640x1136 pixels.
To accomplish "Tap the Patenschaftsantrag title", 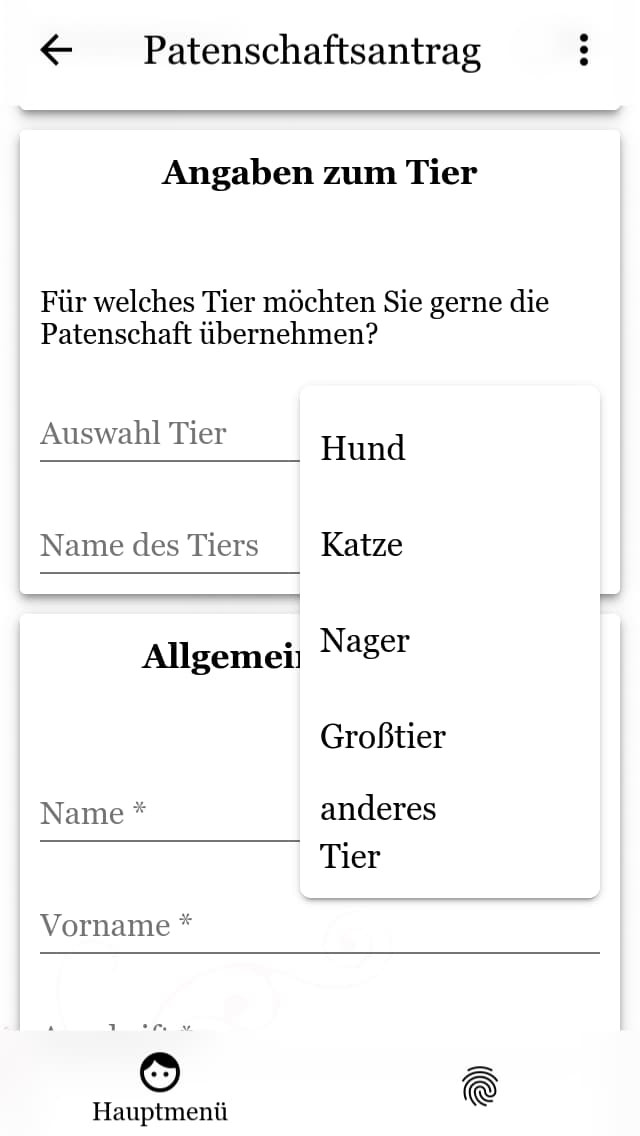I will (x=312, y=51).
